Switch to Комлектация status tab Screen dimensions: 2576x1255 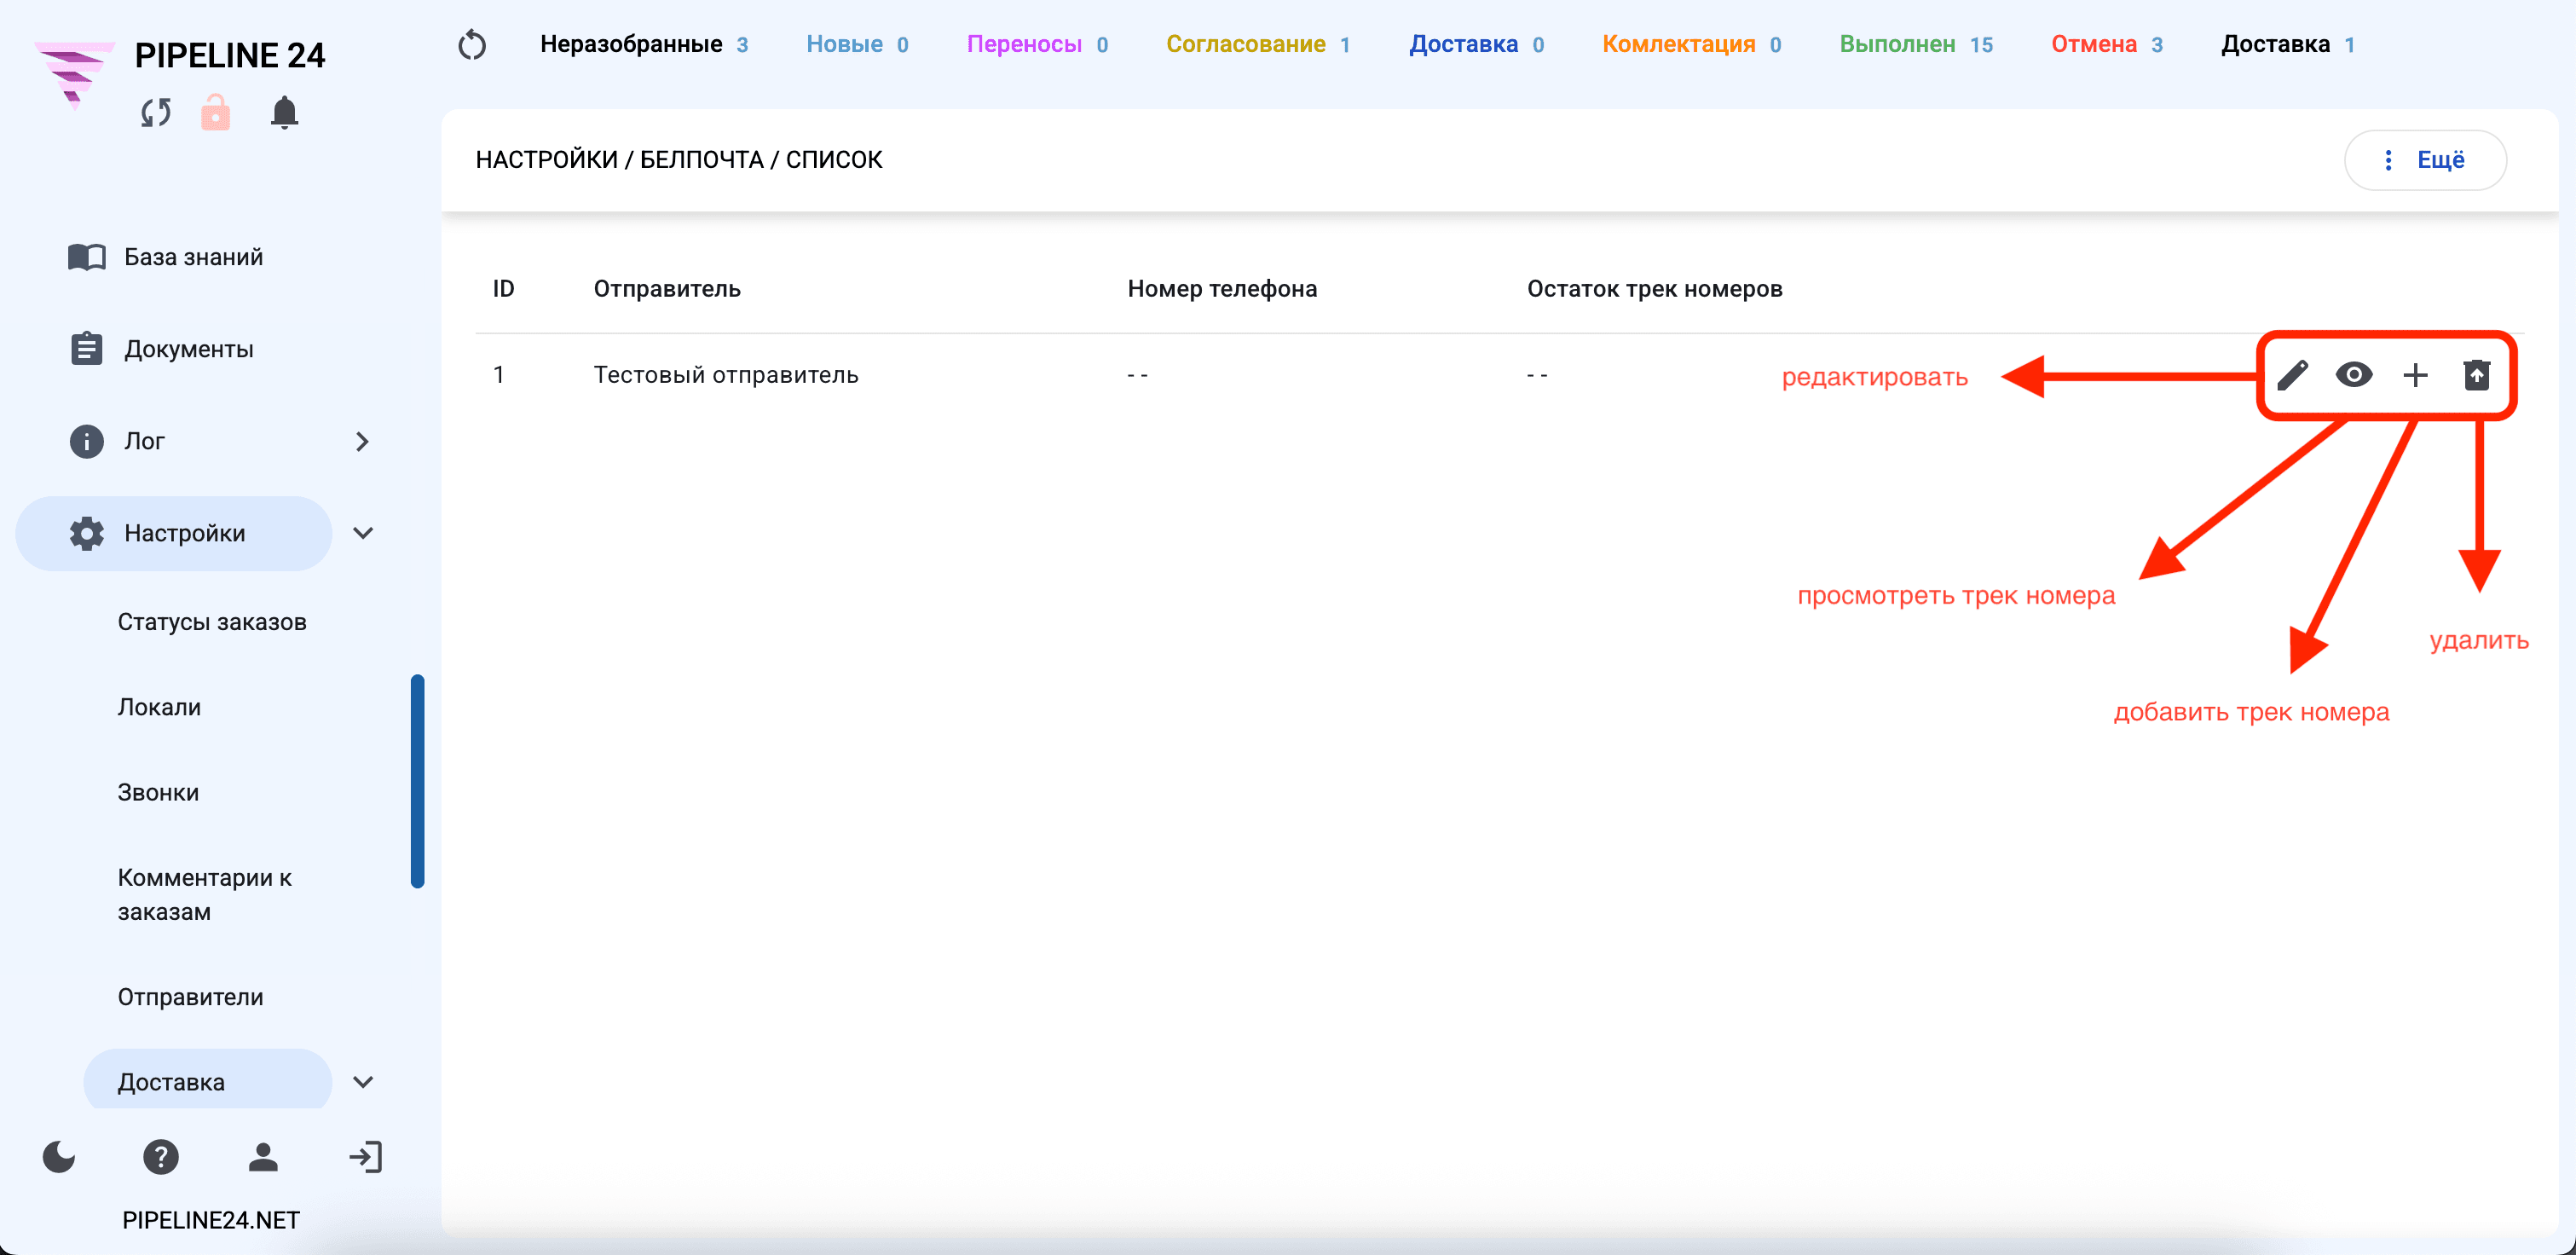coord(1691,44)
